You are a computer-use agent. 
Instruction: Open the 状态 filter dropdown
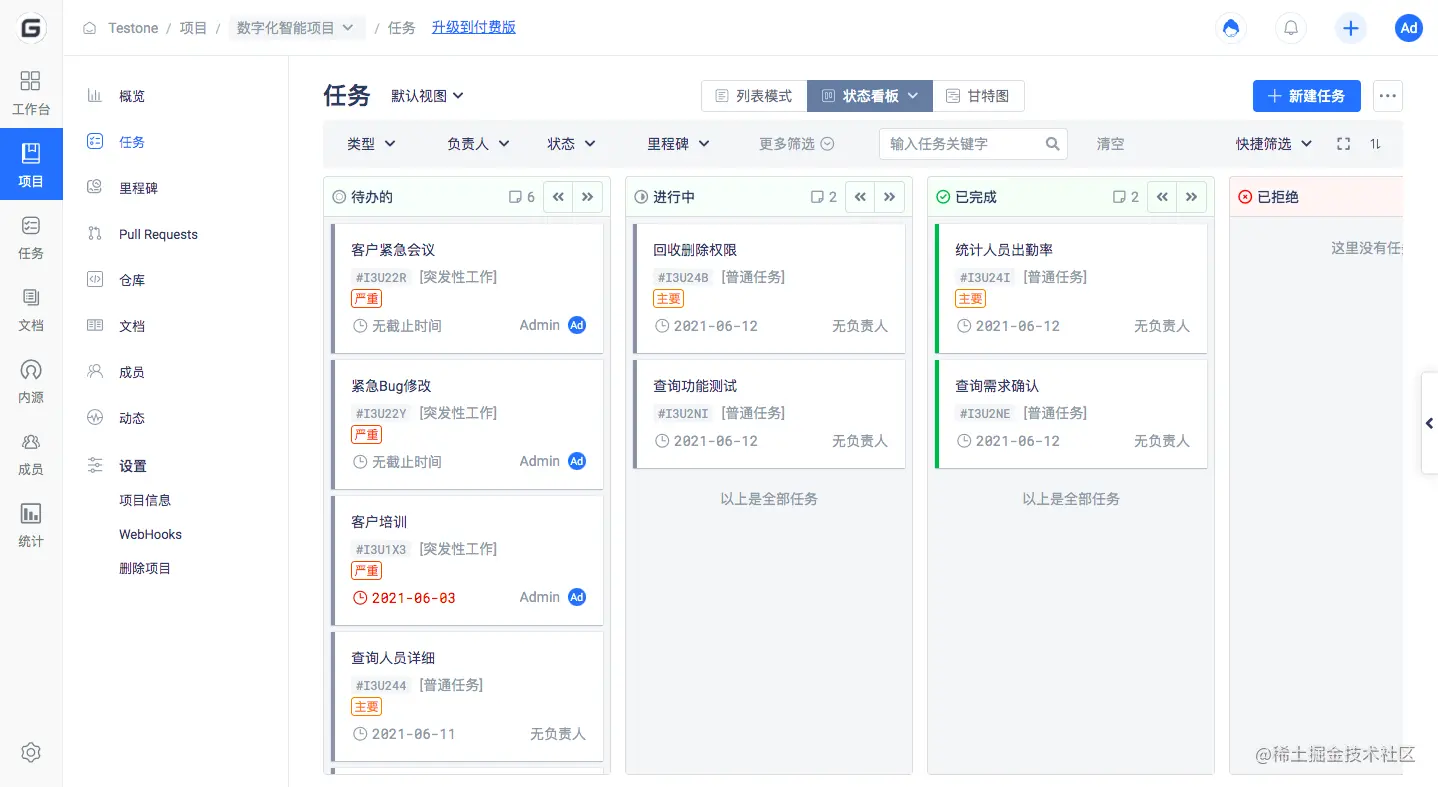pos(571,144)
